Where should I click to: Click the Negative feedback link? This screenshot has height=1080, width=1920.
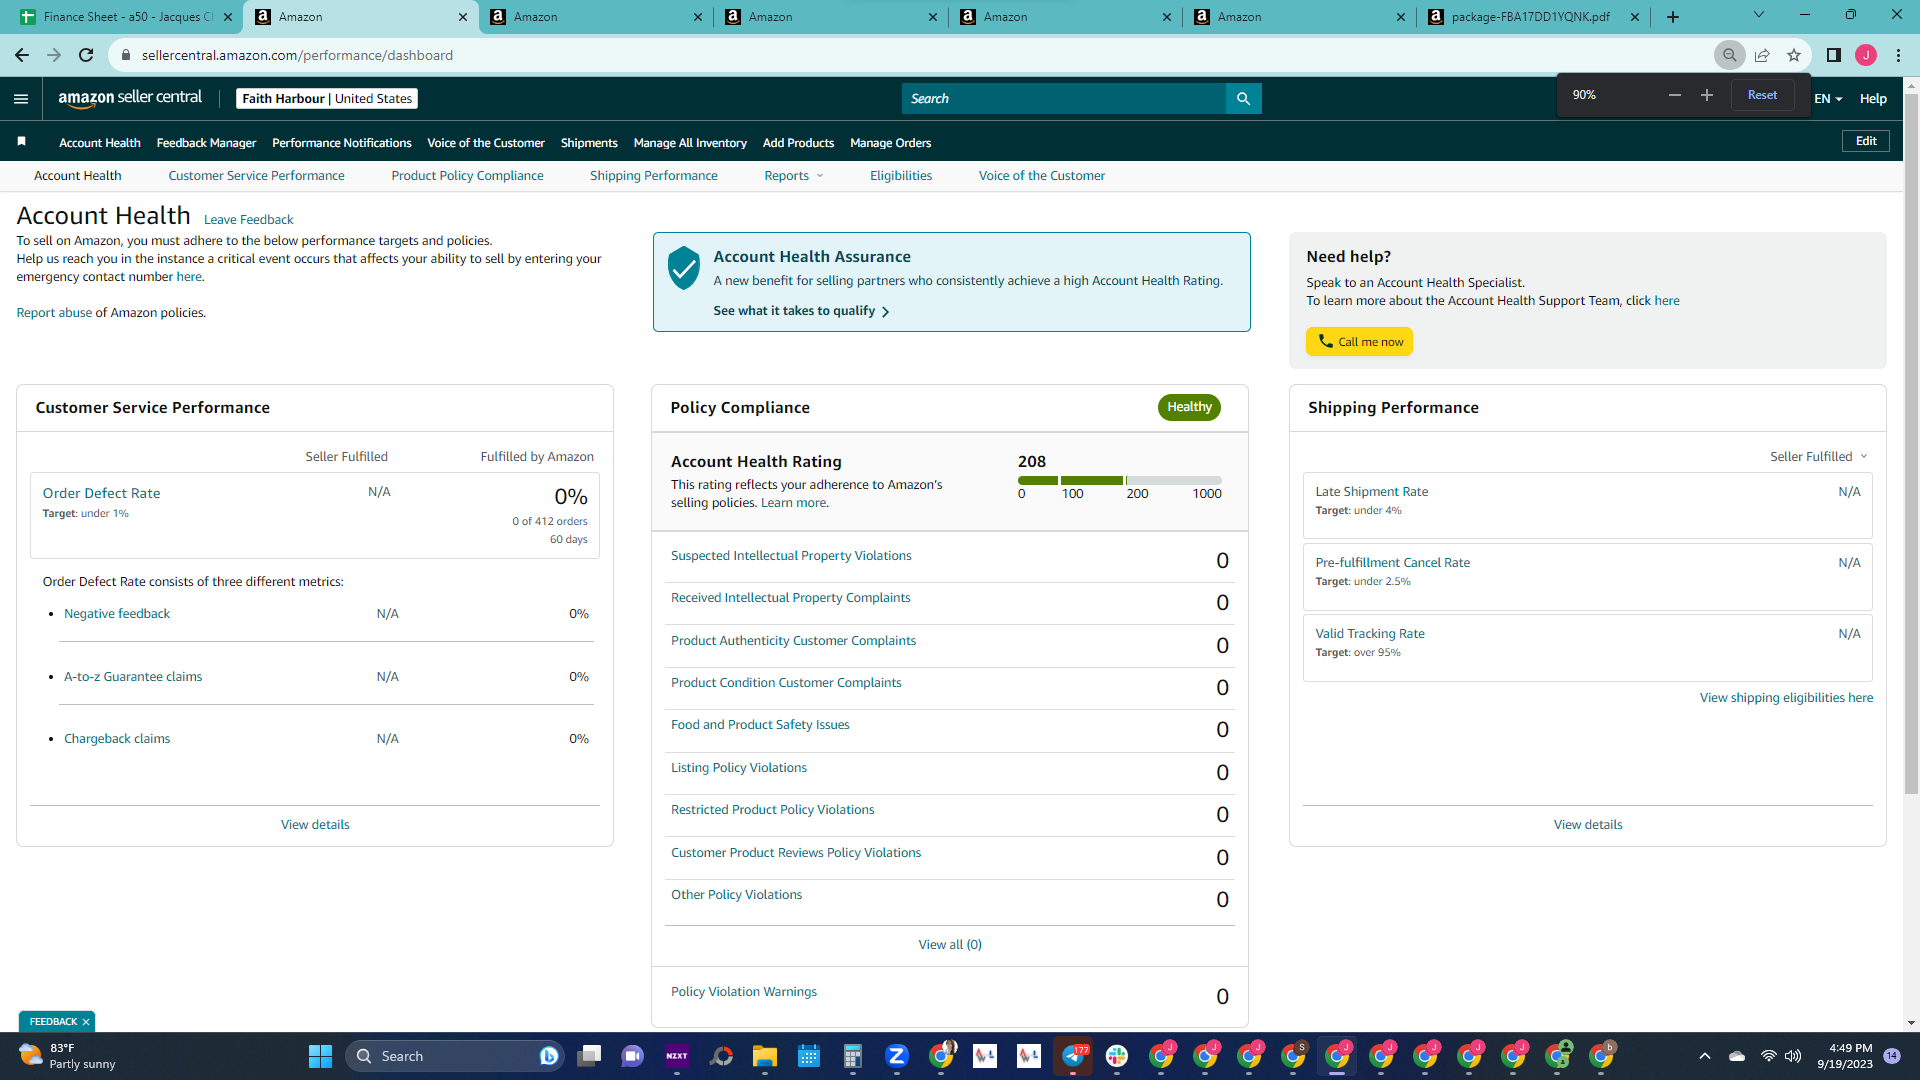tap(117, 614)
